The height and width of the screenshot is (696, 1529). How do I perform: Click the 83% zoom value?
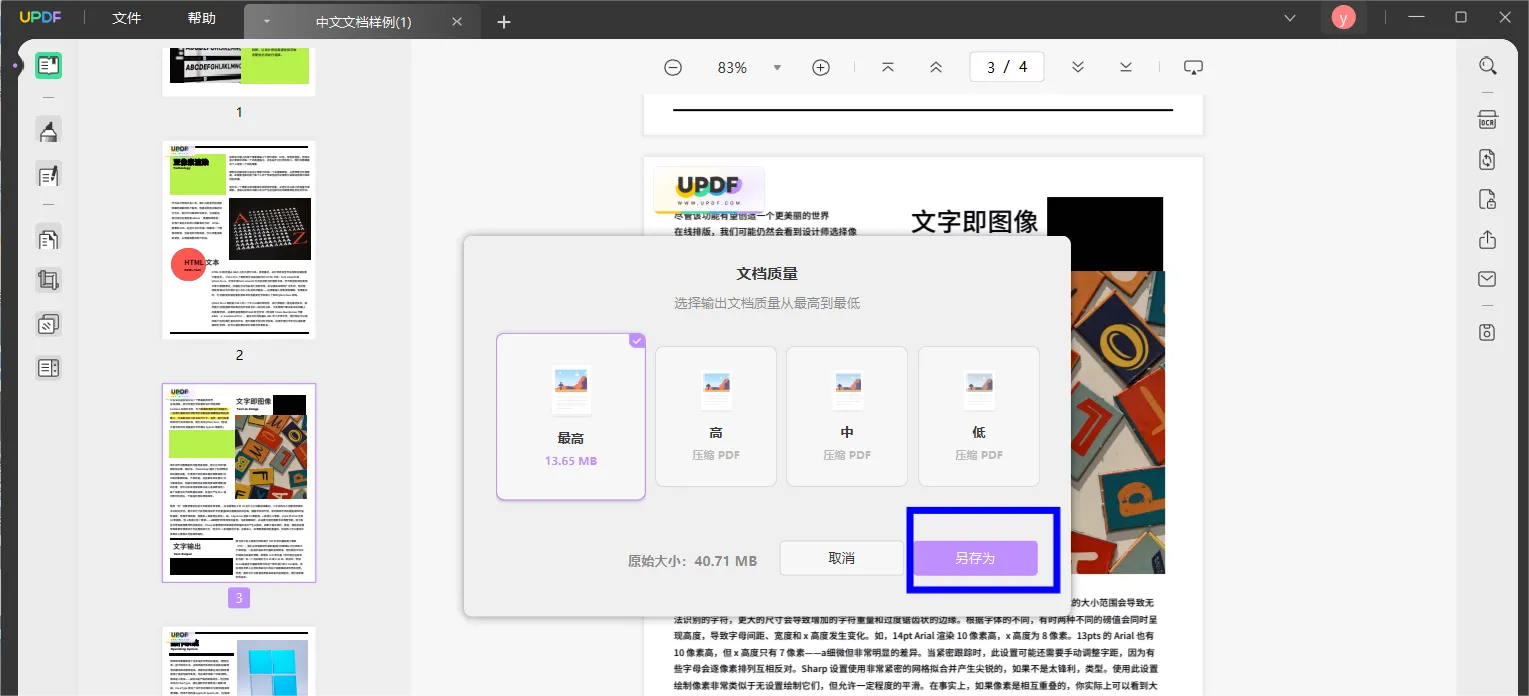[732, 68]
